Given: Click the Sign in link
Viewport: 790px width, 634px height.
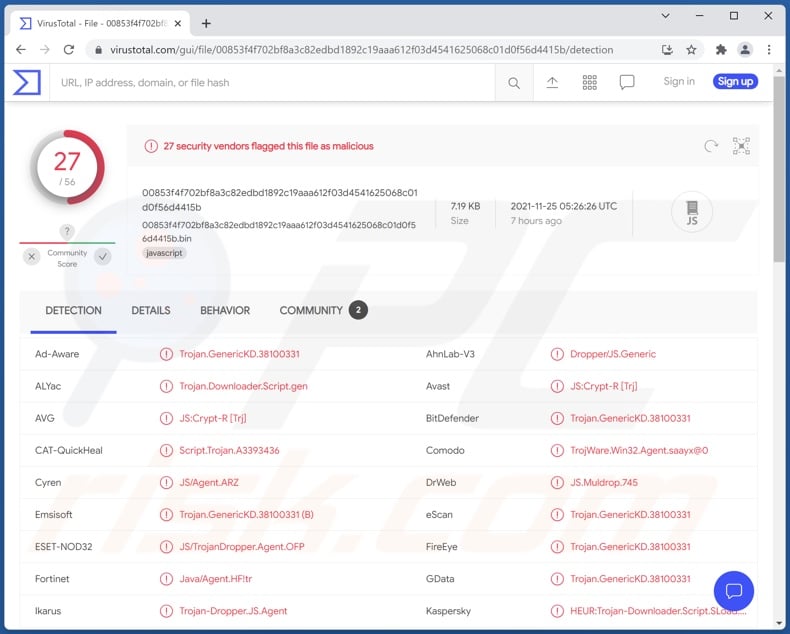Looking at the screenshot, I should [x=679, y=81].
